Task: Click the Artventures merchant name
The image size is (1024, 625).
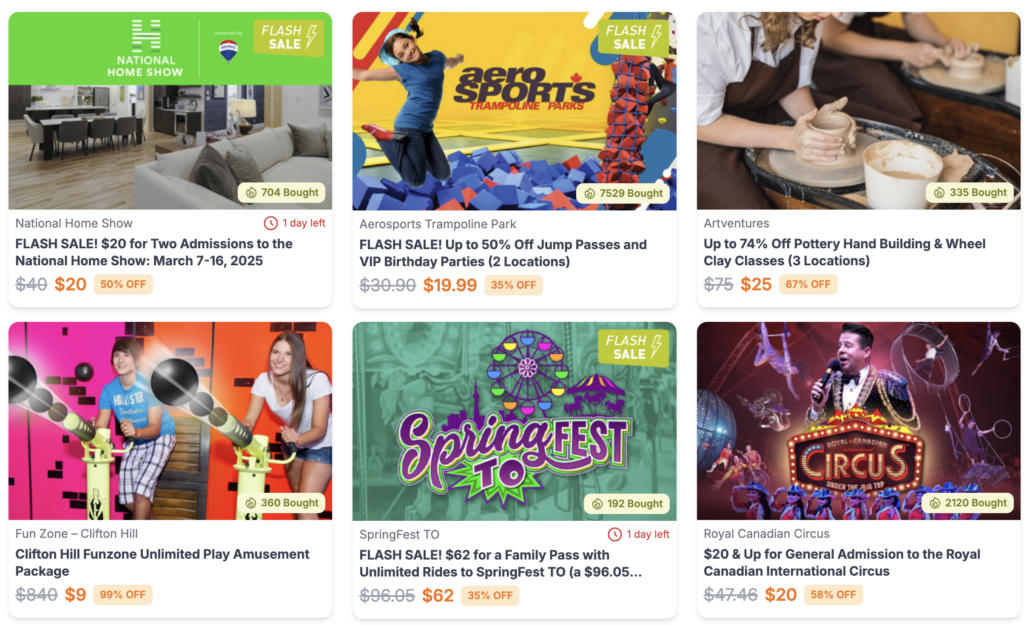Action: click(736, 223)
